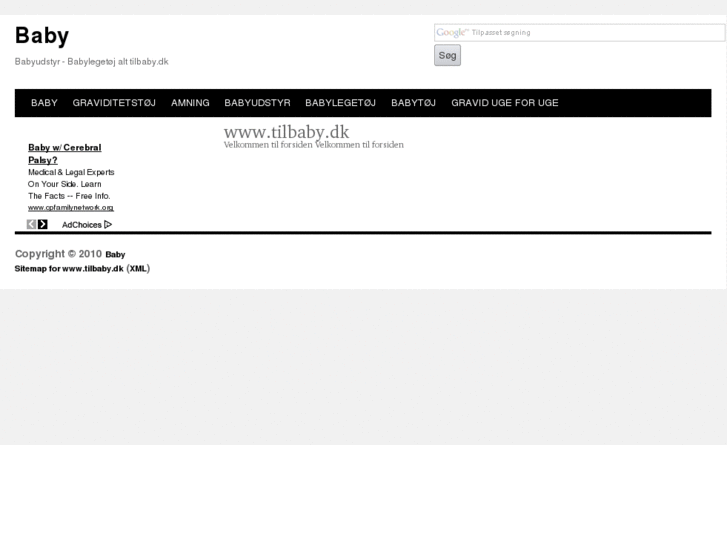Click the www.tilbaby.dk page heading
The width and height of the screenshot is (727, 545).
click(287, 132)
